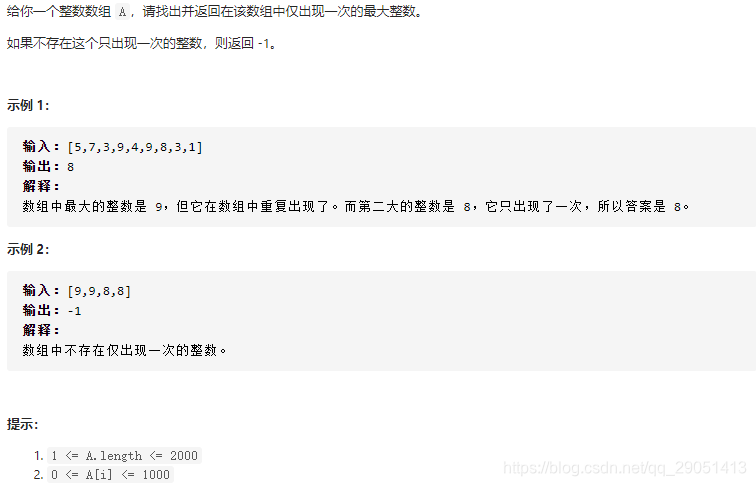Click the constraint 1 <= A.length <= 2000

pyautogui.click(x=124, y=456)
